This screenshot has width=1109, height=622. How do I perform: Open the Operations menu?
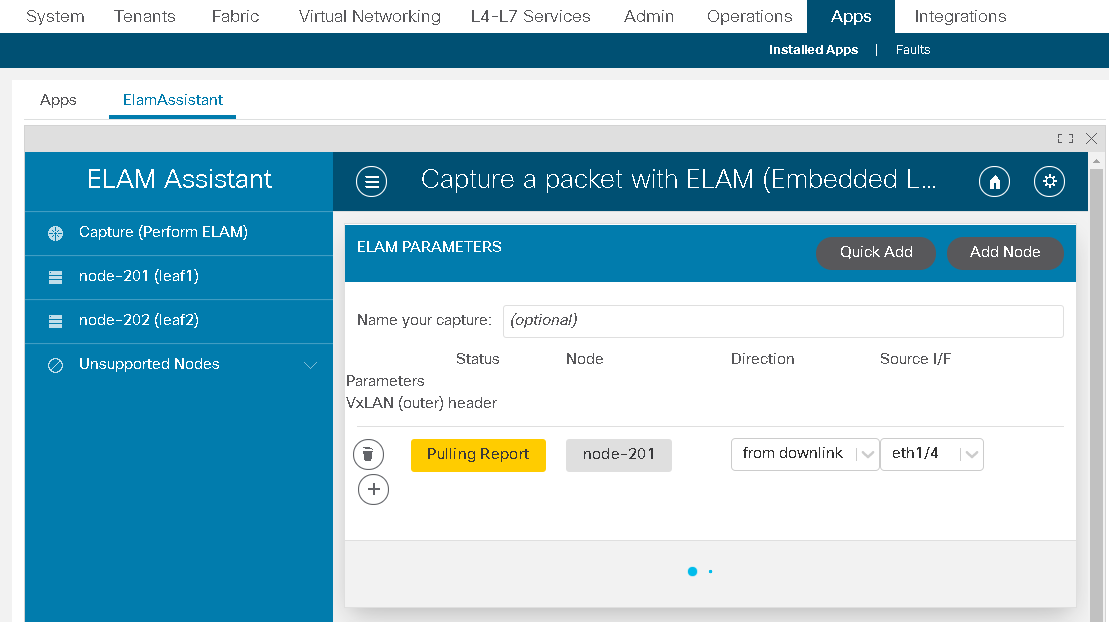pos(750,16)
